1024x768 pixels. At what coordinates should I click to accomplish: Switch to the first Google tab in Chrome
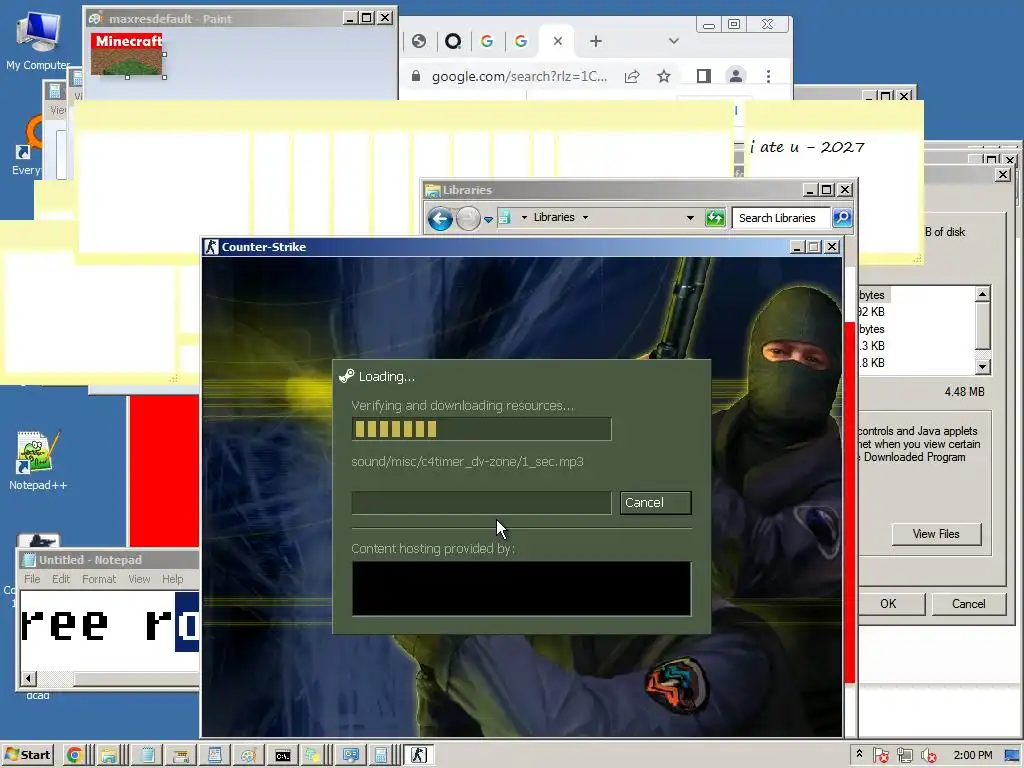click(487, 42)
